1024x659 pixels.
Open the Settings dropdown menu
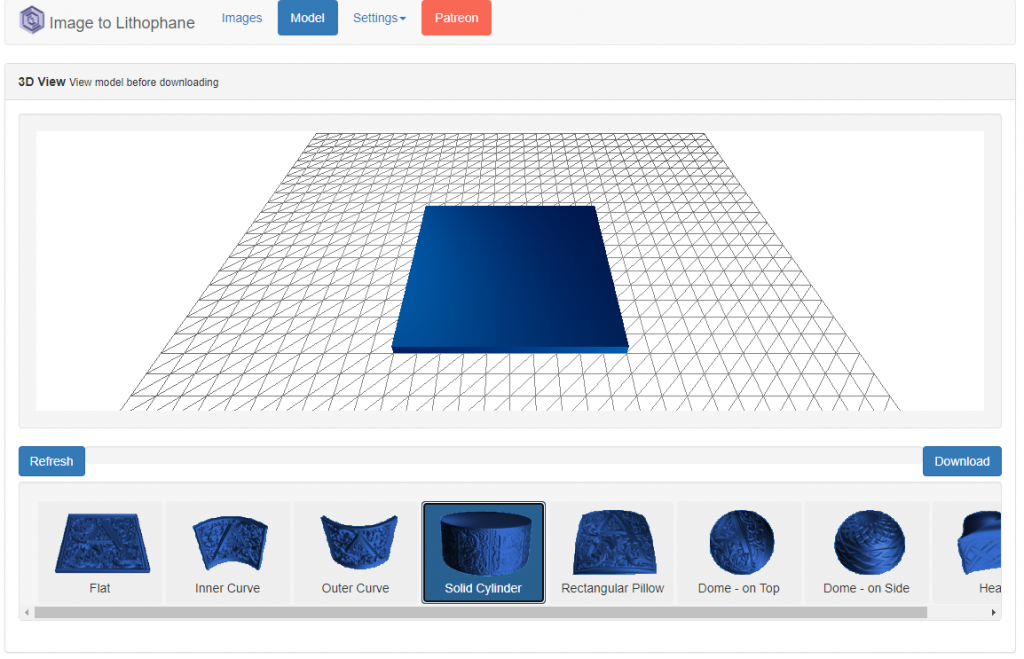[x=379, y=18]
